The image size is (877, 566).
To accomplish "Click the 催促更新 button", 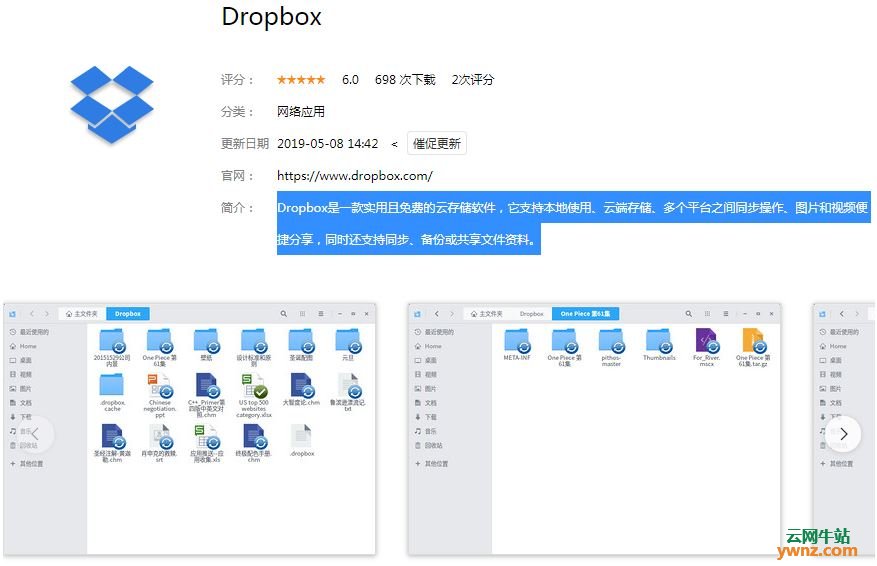I will 436,144.
